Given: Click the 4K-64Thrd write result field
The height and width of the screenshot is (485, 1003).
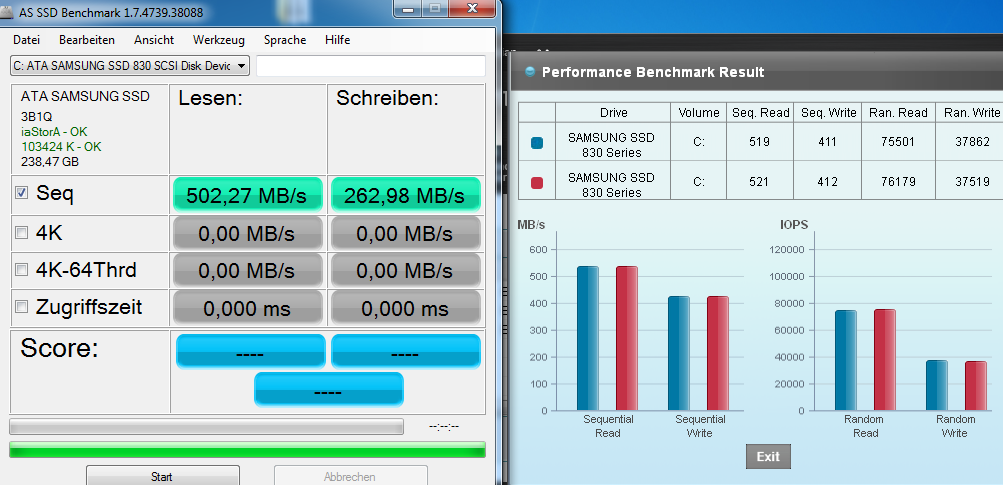Looking at the screenshot, I should click(x=406, y=271).
